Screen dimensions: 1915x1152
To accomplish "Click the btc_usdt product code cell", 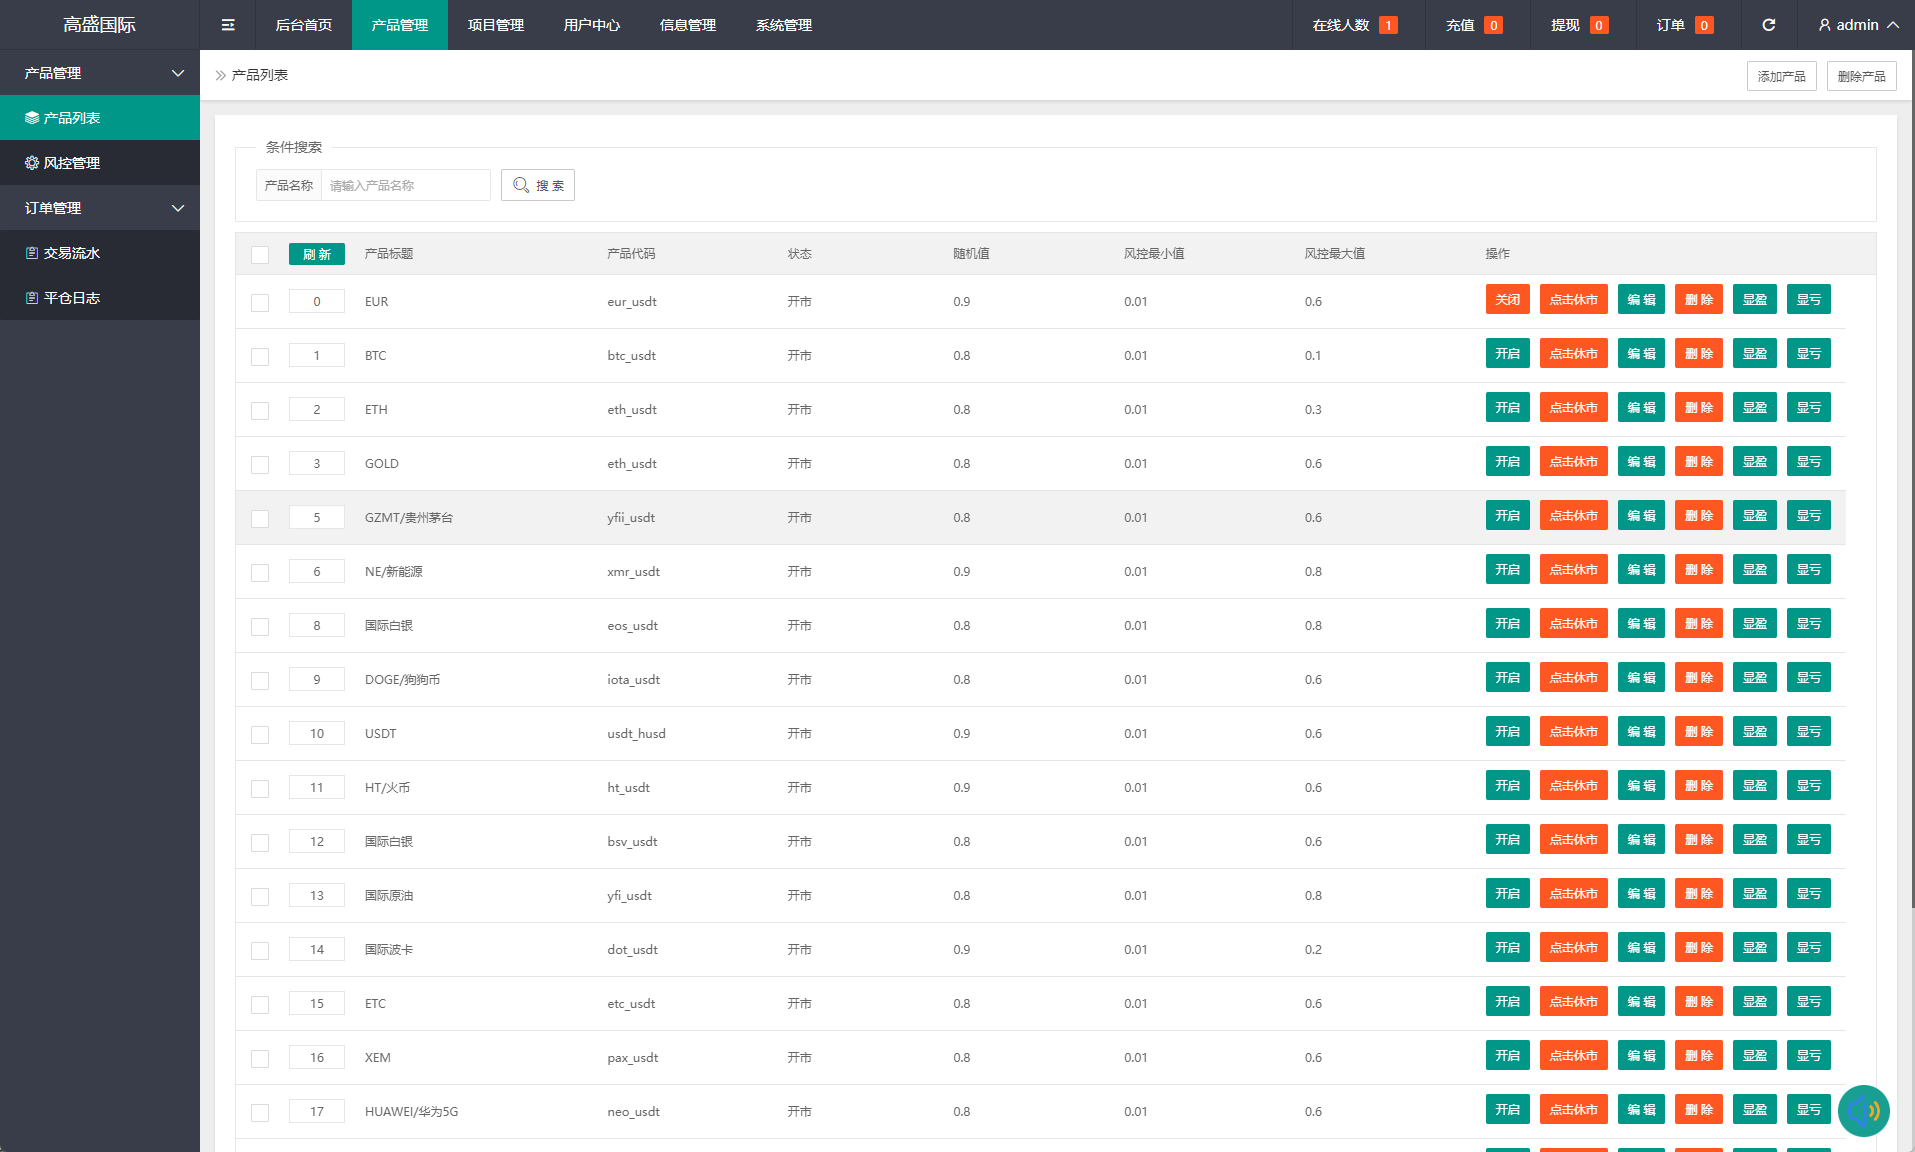I will (632, 355).
